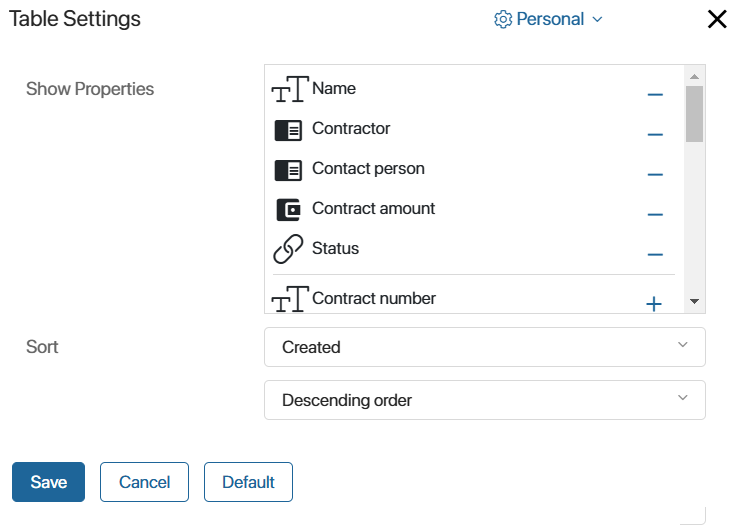
Task: Hide the Contractor property using minus
Action: [x=655, y=134]
